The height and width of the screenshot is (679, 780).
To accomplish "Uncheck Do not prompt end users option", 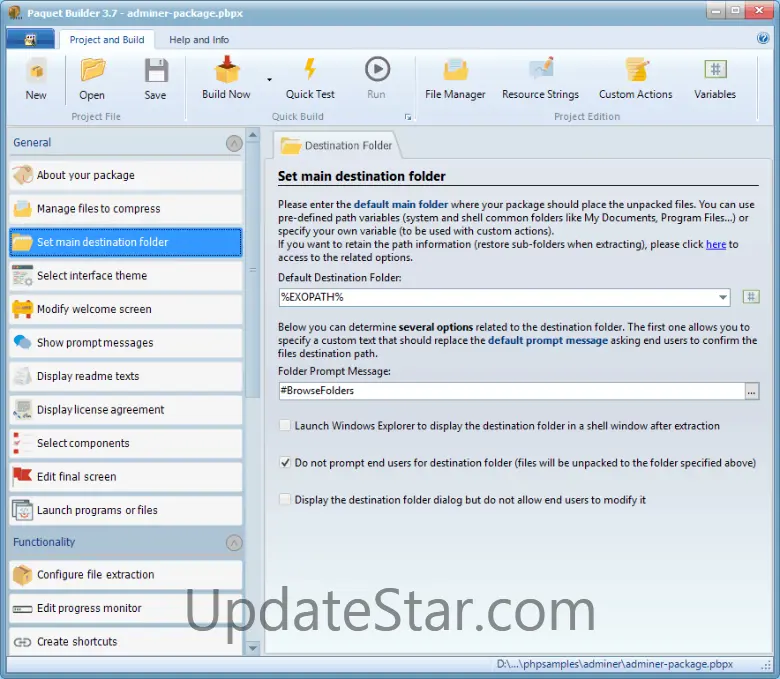I will pyautogui.click(x=285, y=463).
